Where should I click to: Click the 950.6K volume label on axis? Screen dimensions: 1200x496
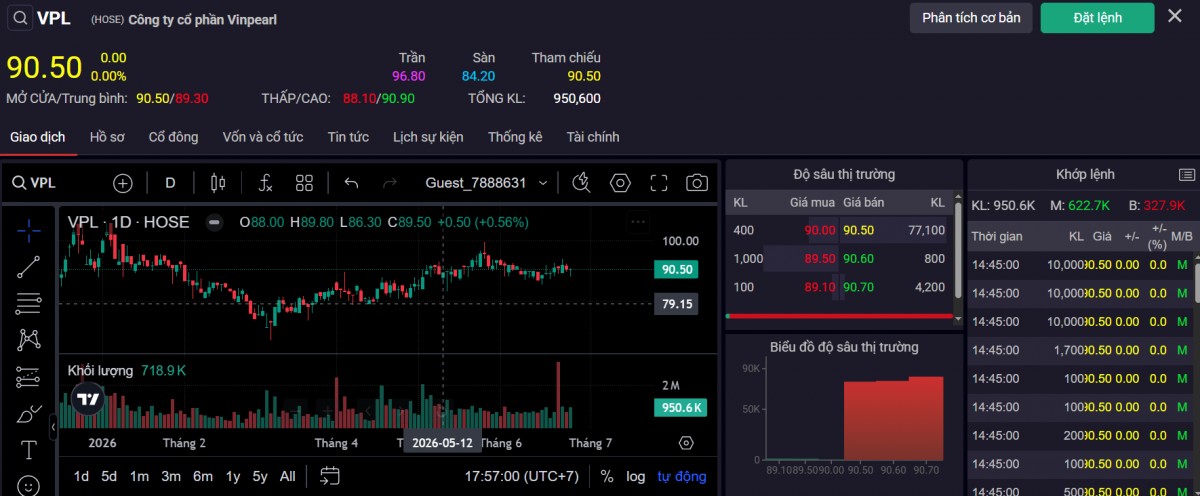[680, 407]
